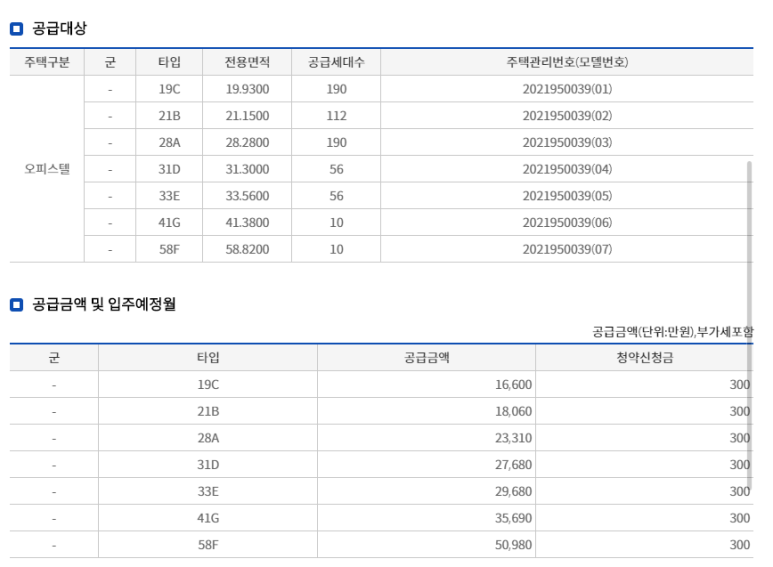Image resolution: width=773 pixels, height=567 pixels.
Task: Click the 300 deposit in the 19C row
Action: pyautogui.click(x=739, y=385)
